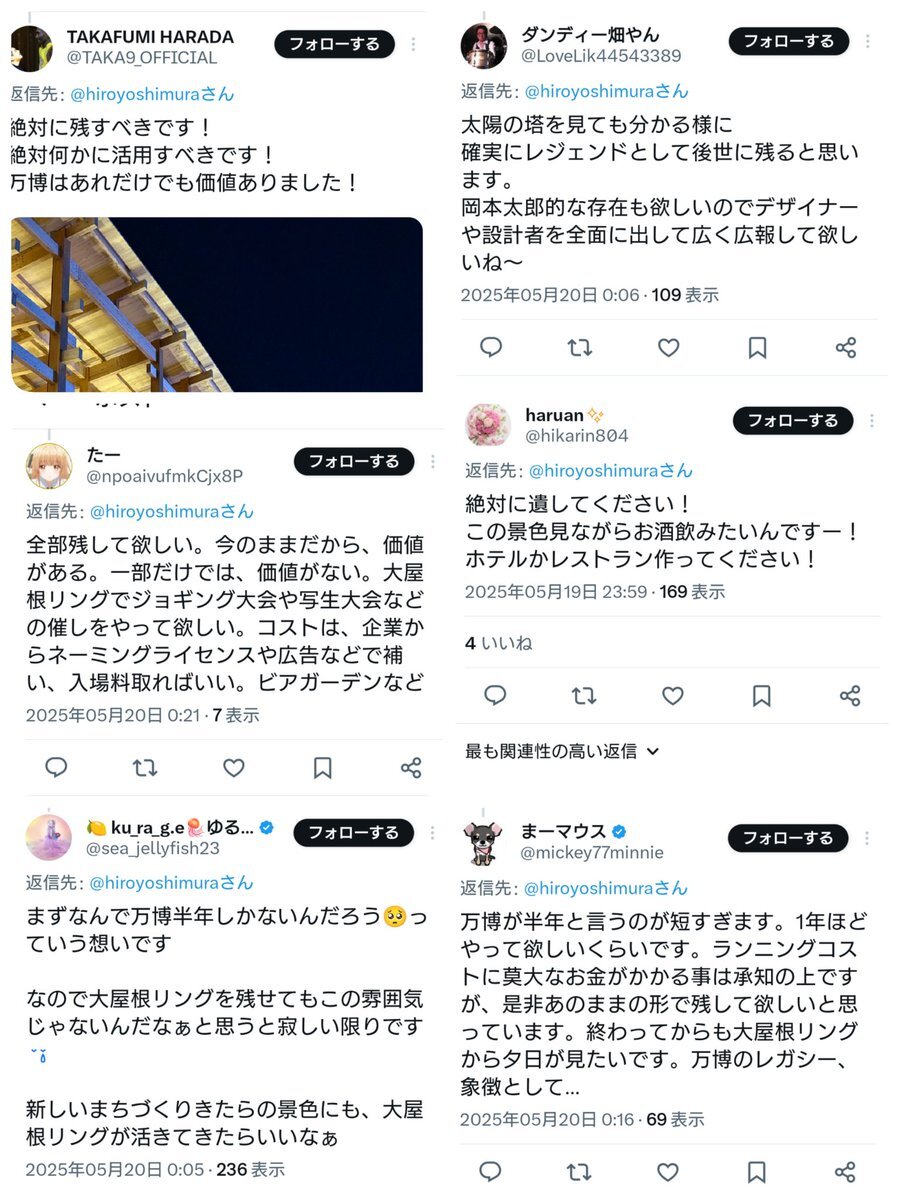Like ダンディー畑やん's tweet

(669, 347)
